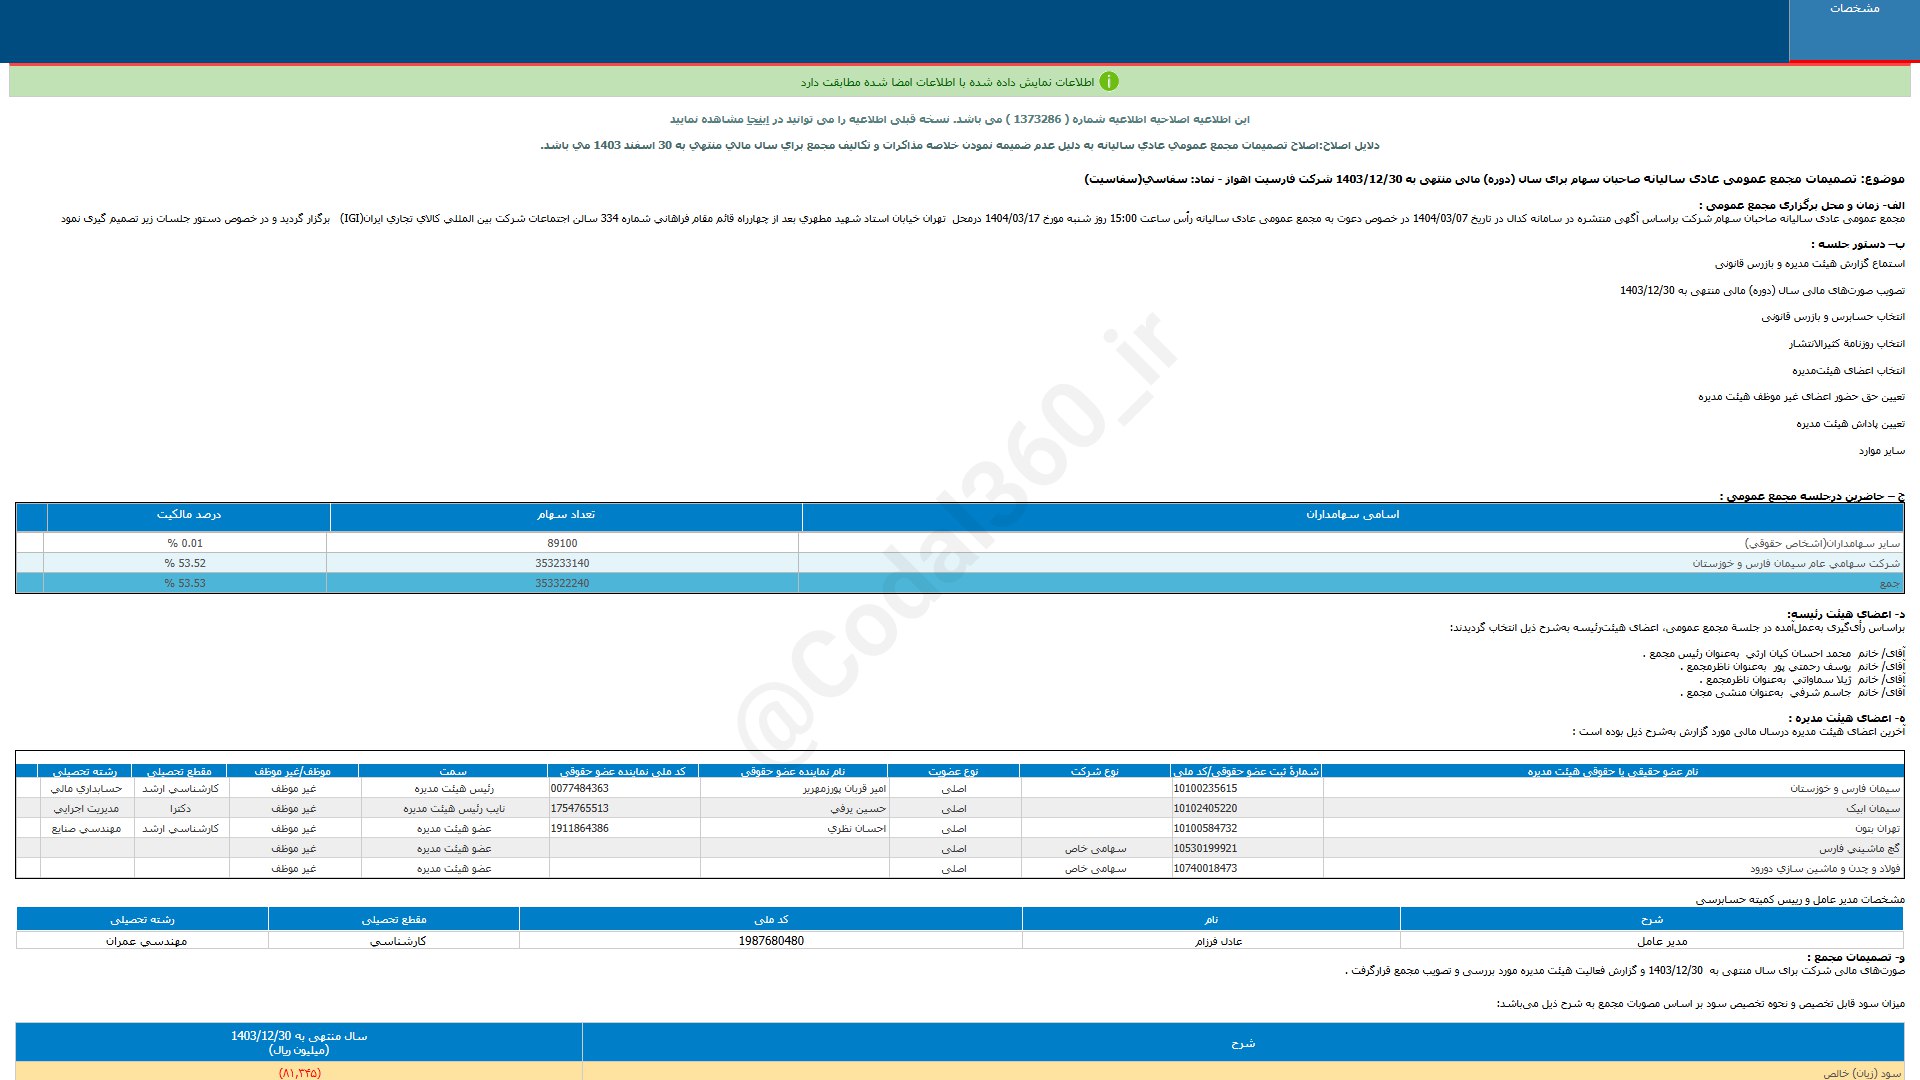Screen dimensions: 1920x1080
Task: Click agenda item انتخاب اعضای هیئت‌مدیره
Action: click(x=1848, y=370)
